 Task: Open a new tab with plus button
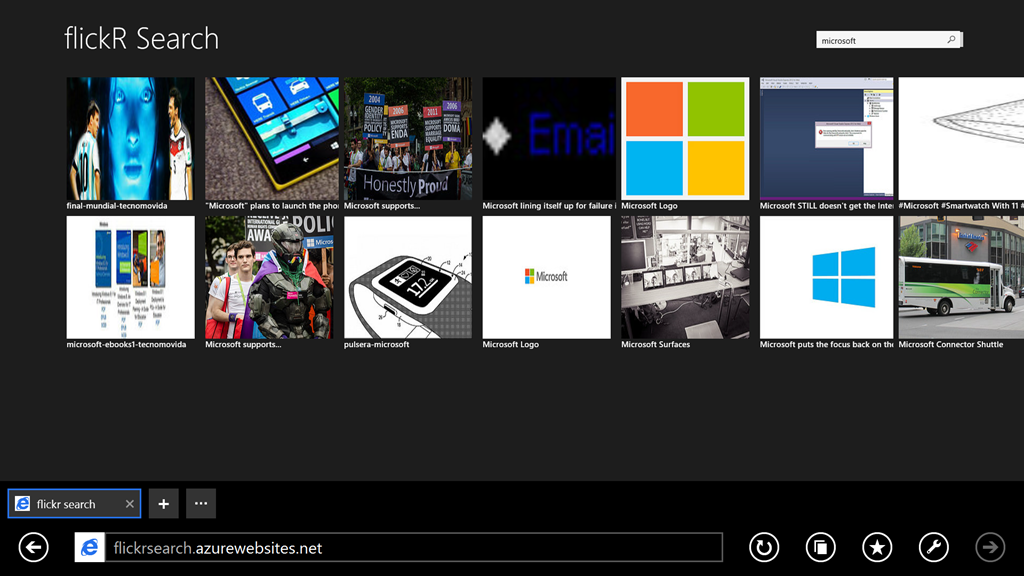[x=163, y=504]
